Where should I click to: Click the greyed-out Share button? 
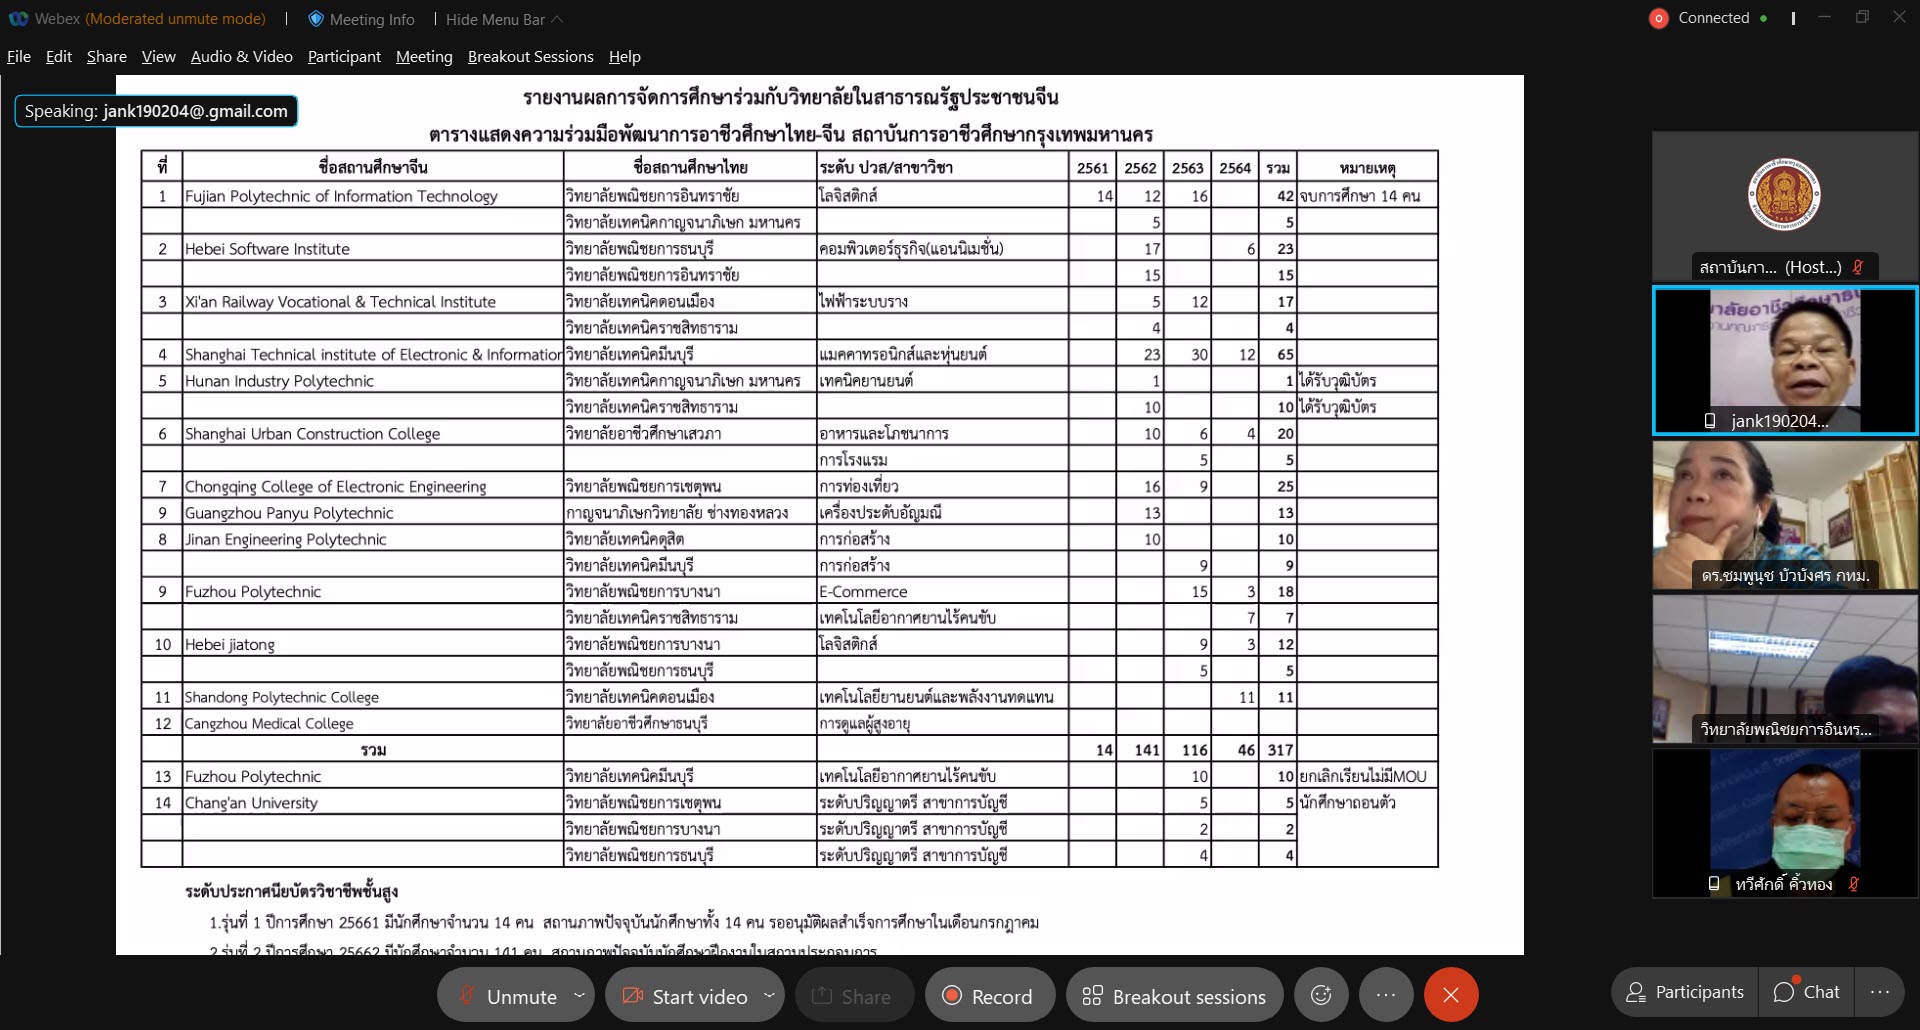click(x=854, y=996)
